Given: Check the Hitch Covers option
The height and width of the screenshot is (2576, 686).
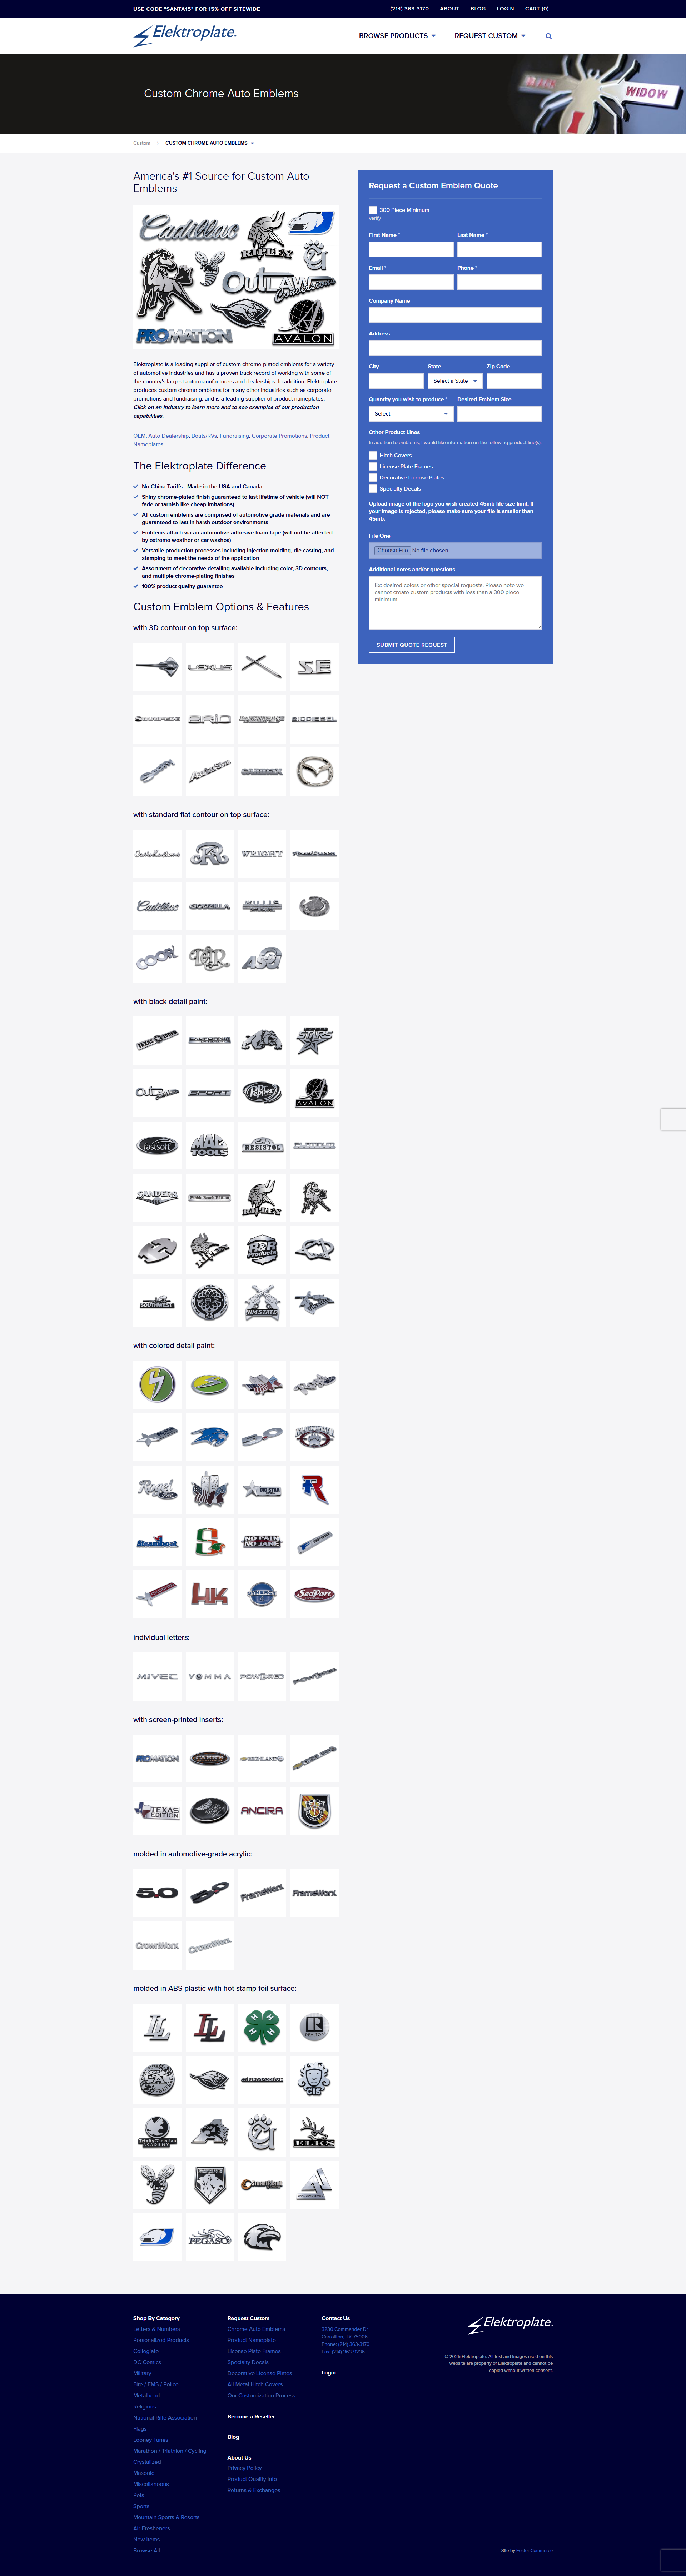Looking at the screenshot, I should (x=373, y=455).
